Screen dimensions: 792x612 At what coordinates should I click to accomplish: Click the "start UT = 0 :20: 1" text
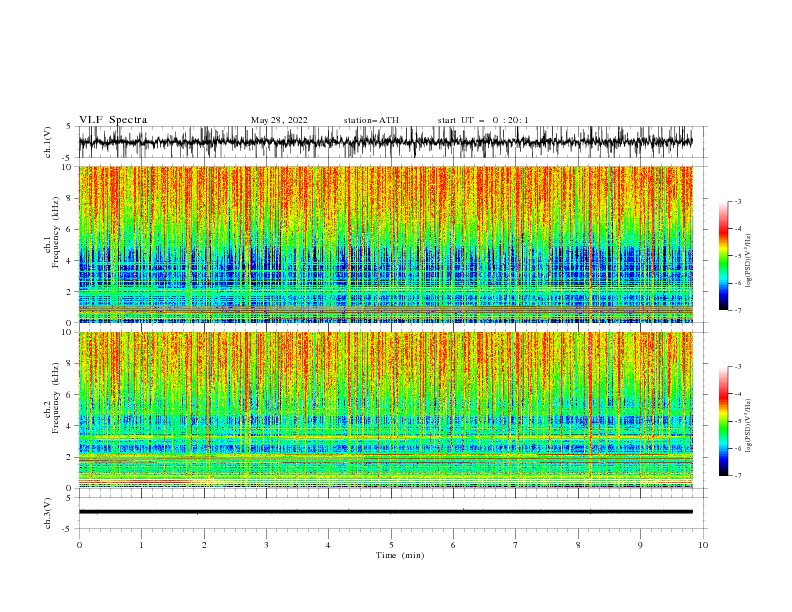pyautogui.click(x=483, y=120)
